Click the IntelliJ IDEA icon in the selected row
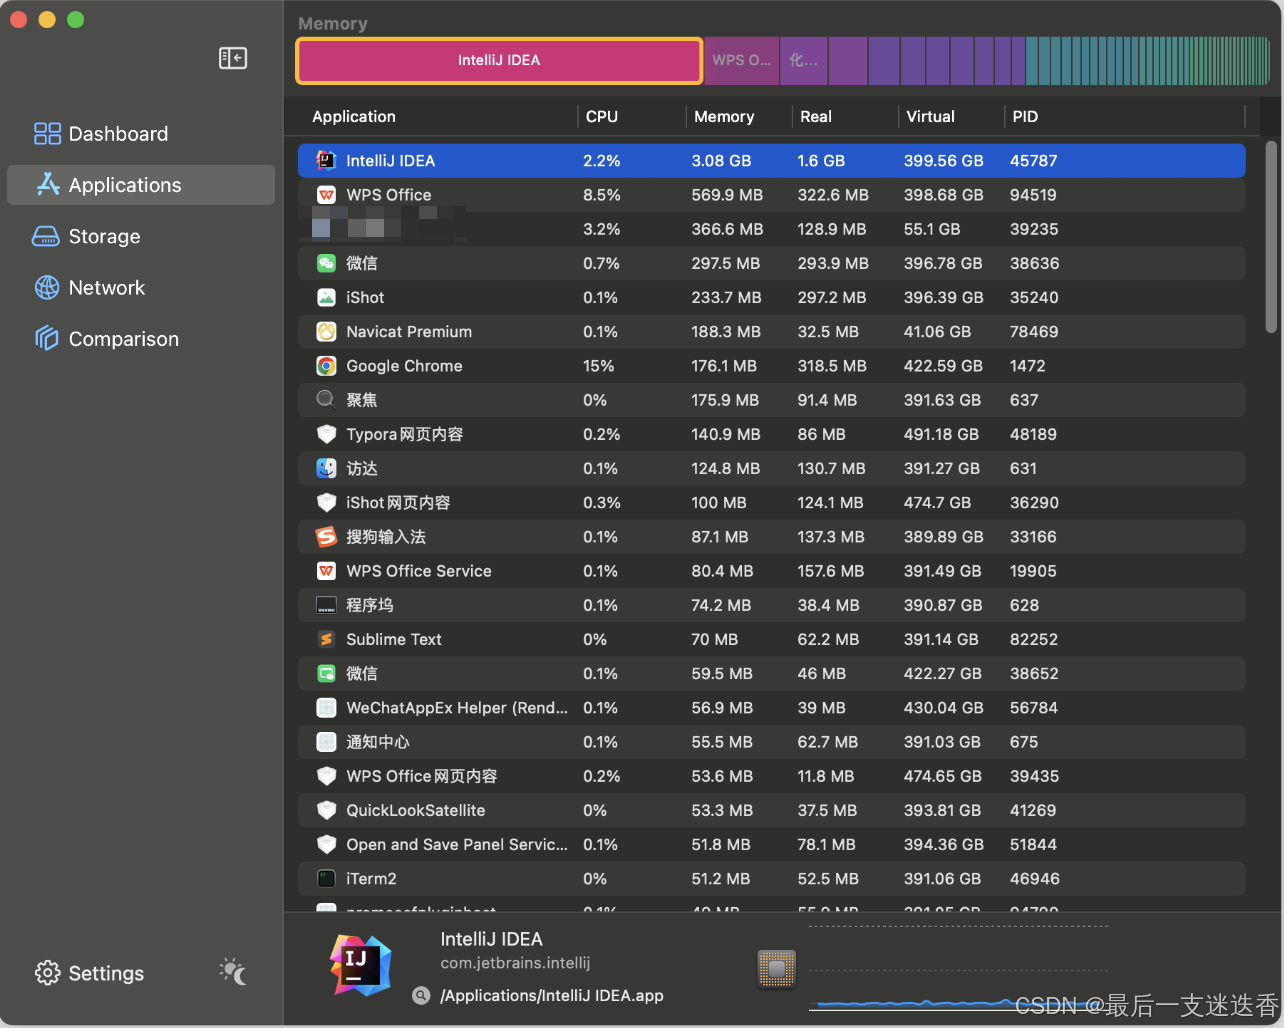 pos(326,161)
